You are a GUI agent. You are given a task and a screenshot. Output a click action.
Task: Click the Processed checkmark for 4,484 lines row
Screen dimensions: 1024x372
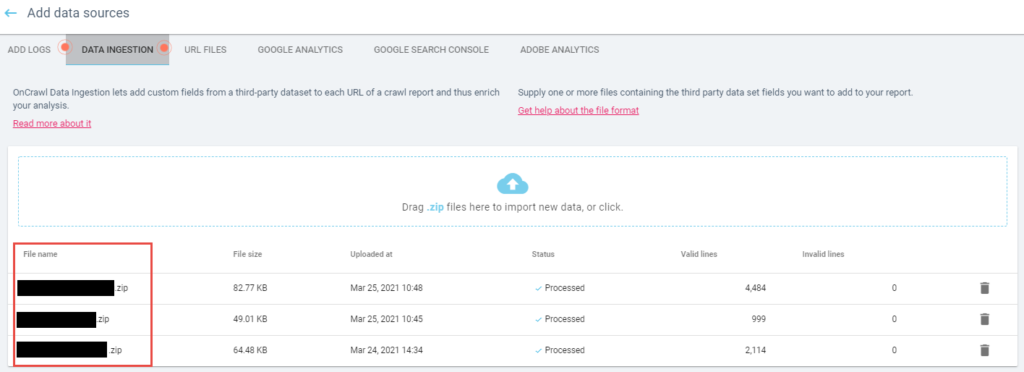coord(539,288)
